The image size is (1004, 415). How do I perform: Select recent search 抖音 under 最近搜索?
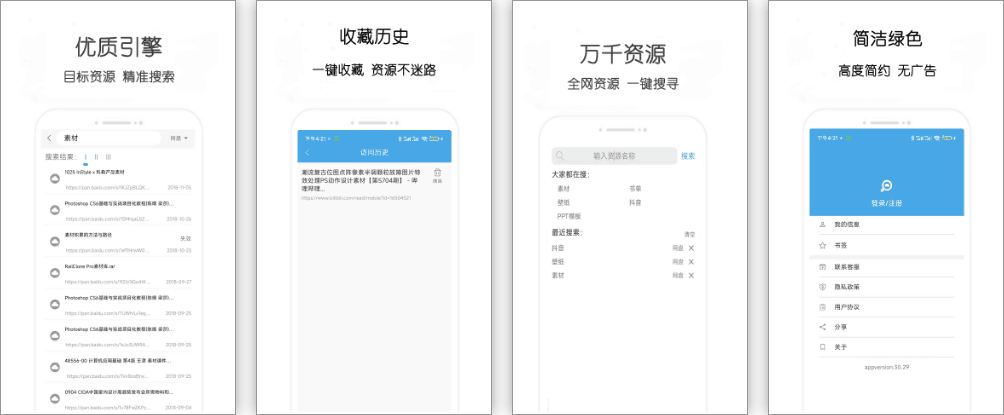point(558,248)
